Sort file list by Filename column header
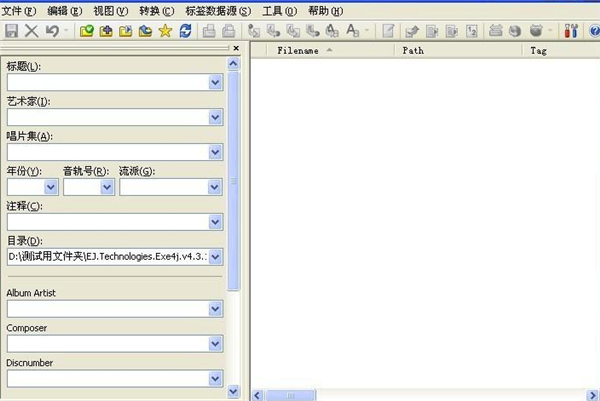600x401 pixels. coord(298,49)
